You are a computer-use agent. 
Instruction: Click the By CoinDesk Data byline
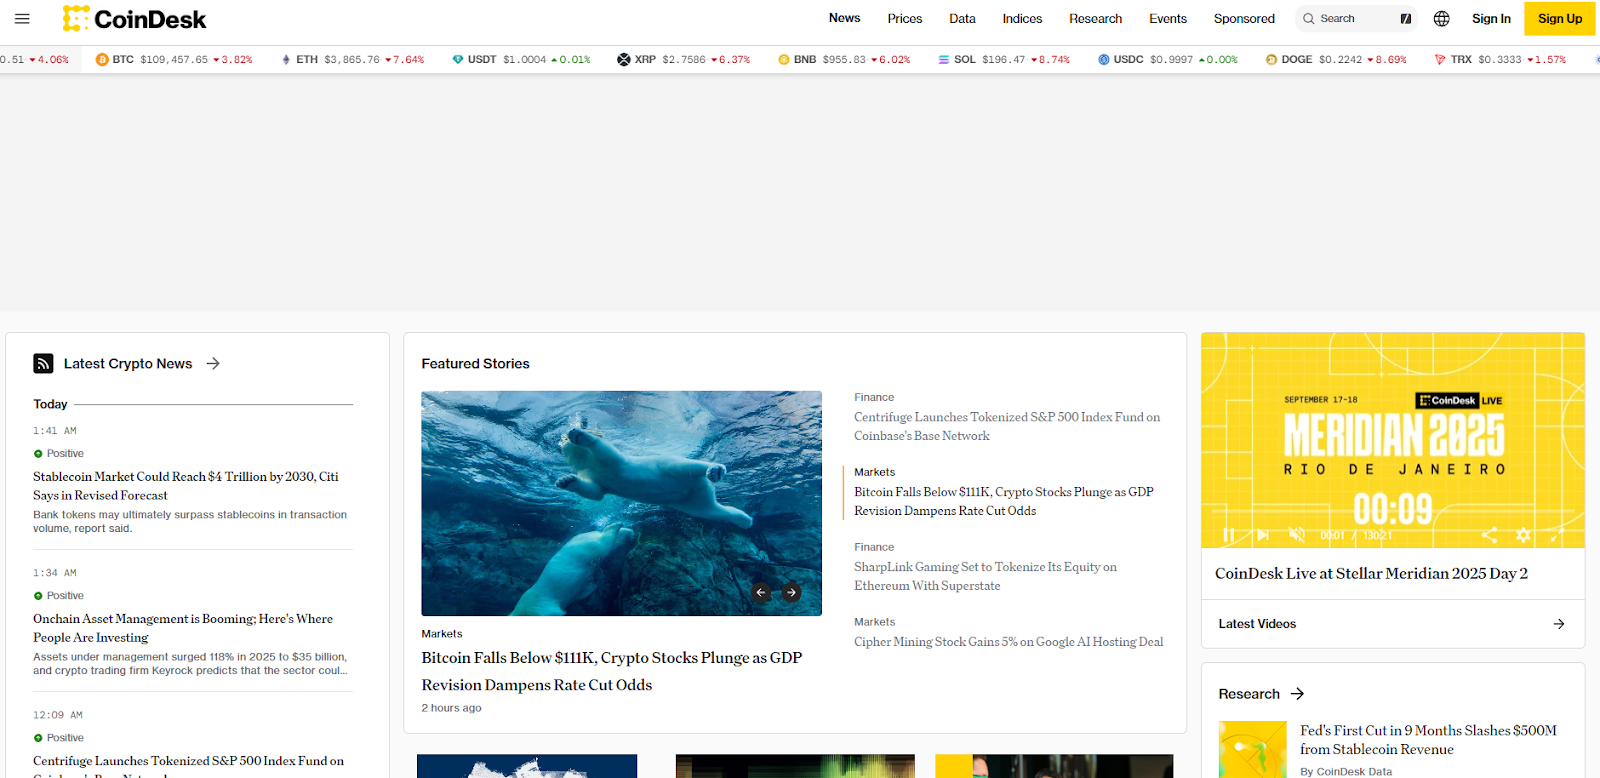[x=1346, y=771]
